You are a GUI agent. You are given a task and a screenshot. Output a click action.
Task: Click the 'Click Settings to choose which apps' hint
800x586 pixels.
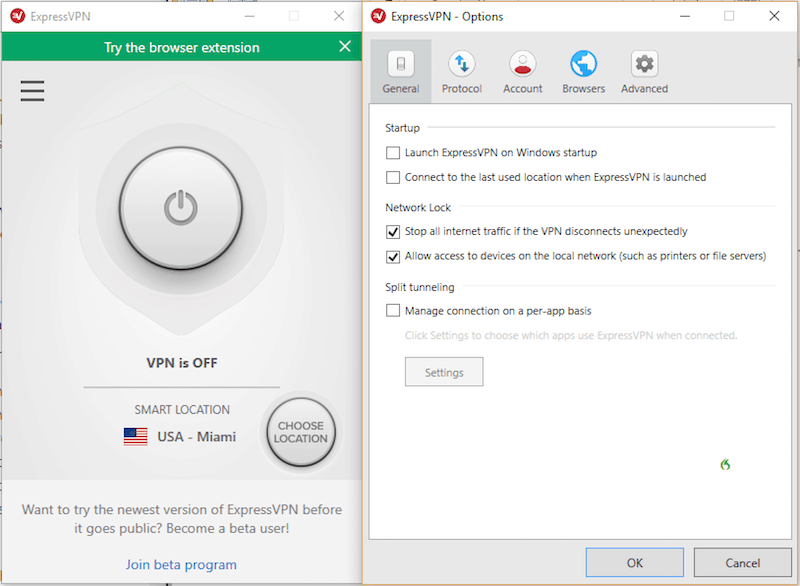(571, 336)
